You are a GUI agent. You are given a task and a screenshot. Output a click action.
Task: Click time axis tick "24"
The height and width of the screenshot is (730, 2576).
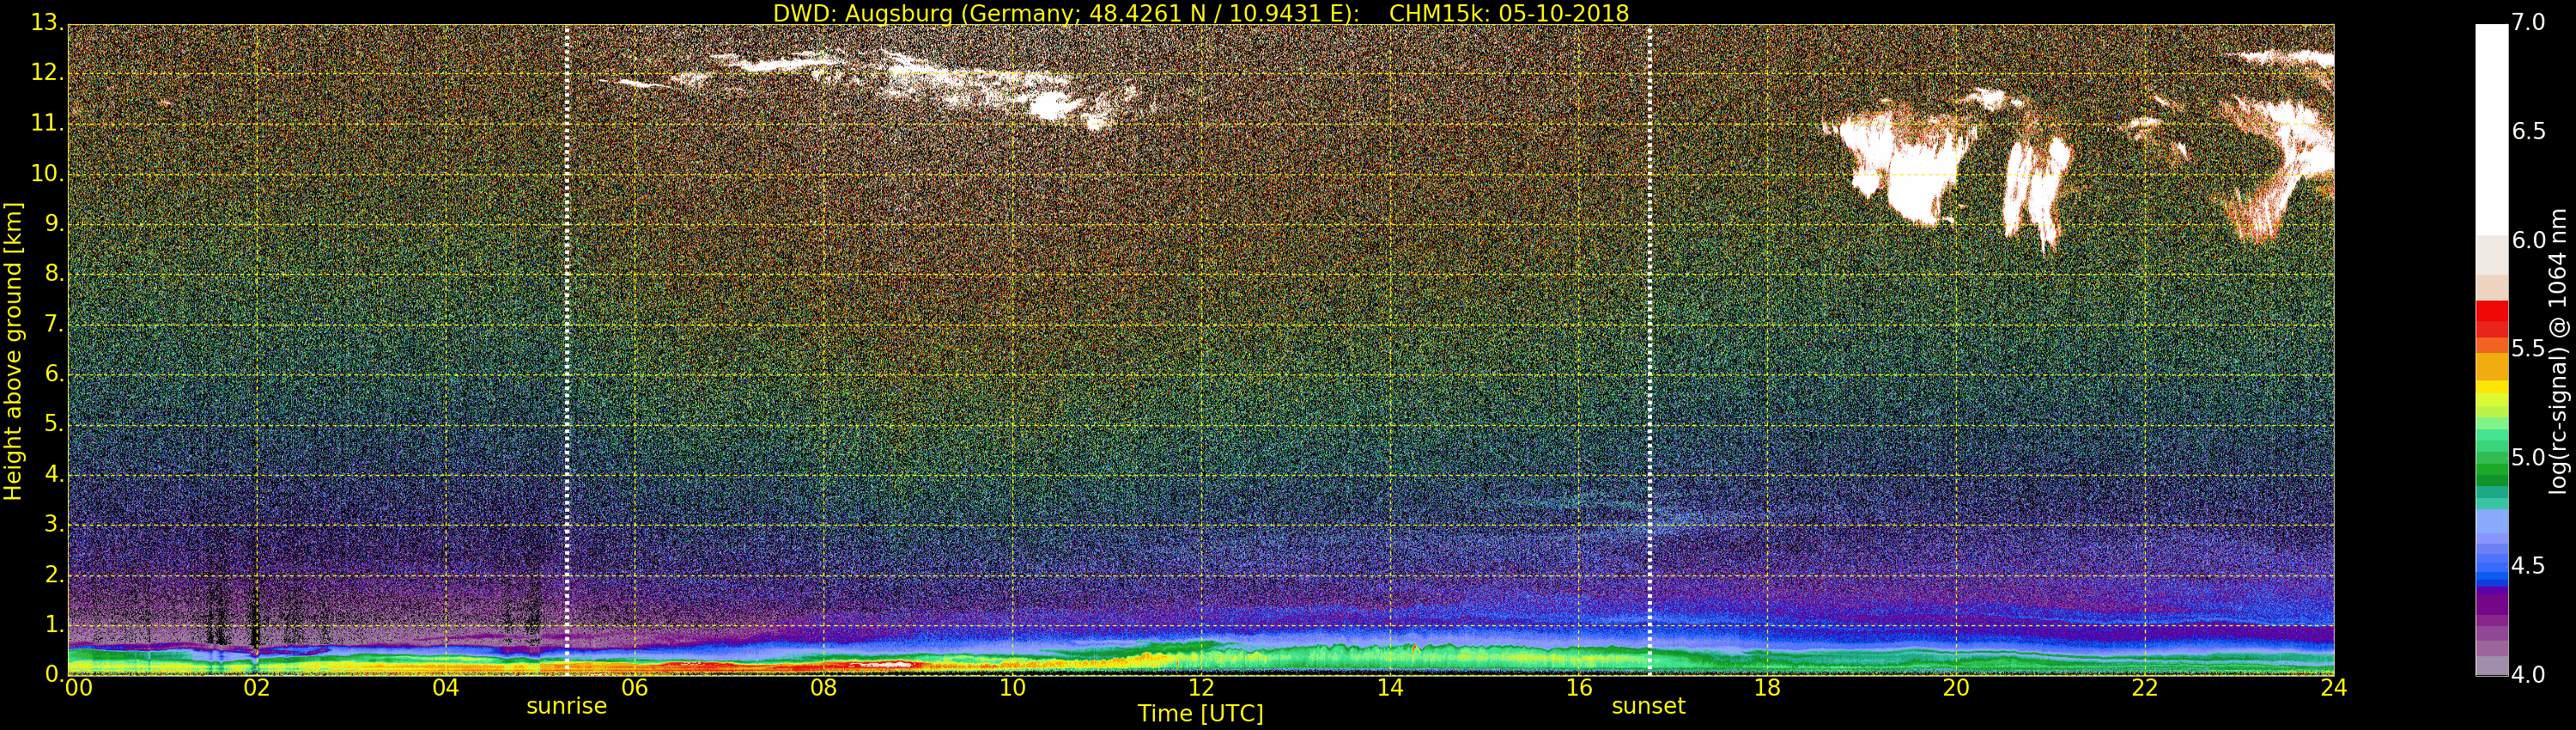(x=2334, y=688)
